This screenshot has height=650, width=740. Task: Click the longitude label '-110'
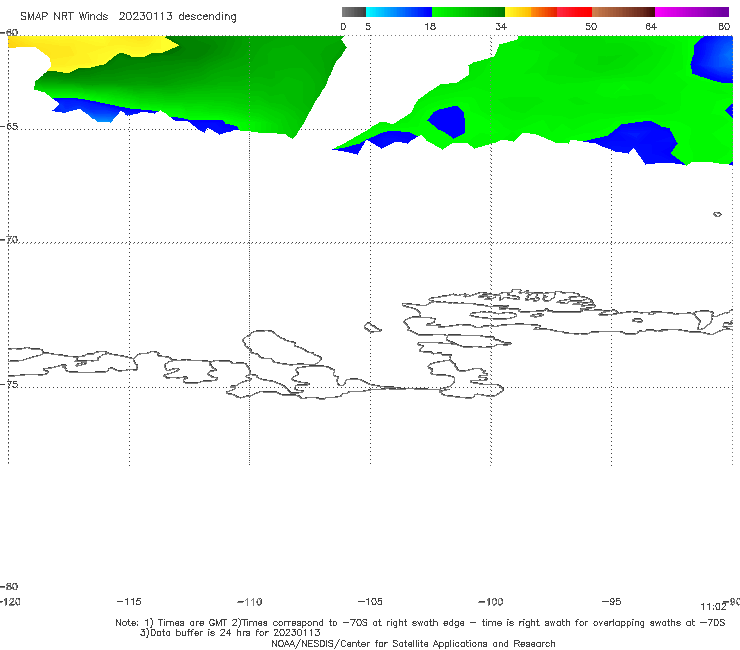(250, 602)
